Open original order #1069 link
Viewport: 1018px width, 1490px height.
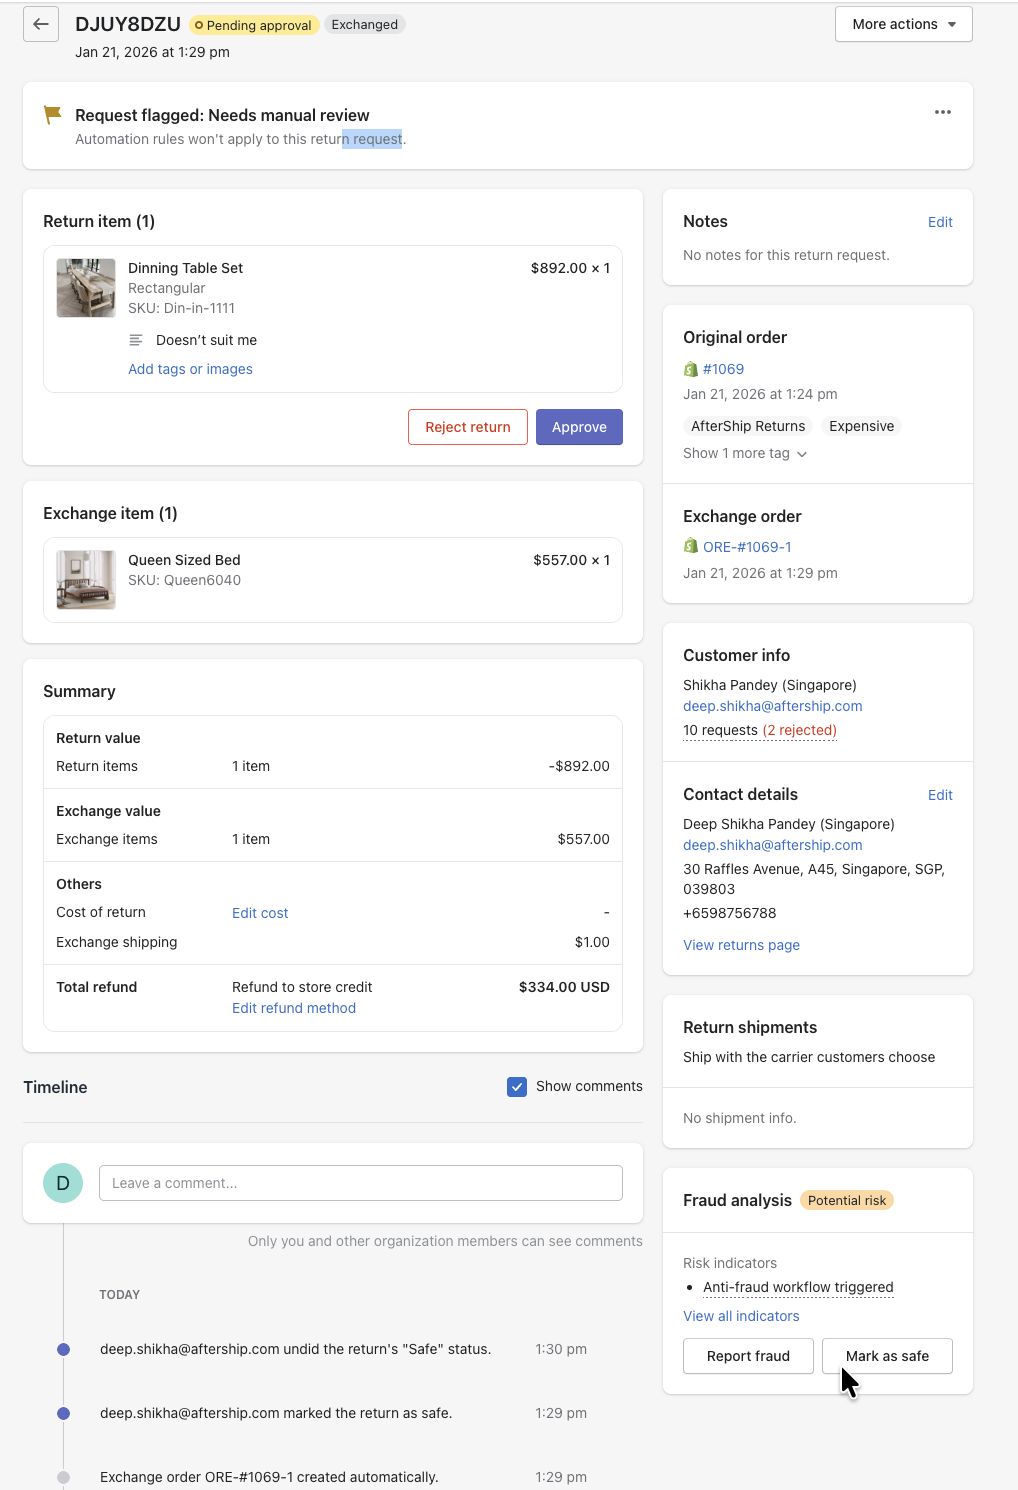pos(723,369)
